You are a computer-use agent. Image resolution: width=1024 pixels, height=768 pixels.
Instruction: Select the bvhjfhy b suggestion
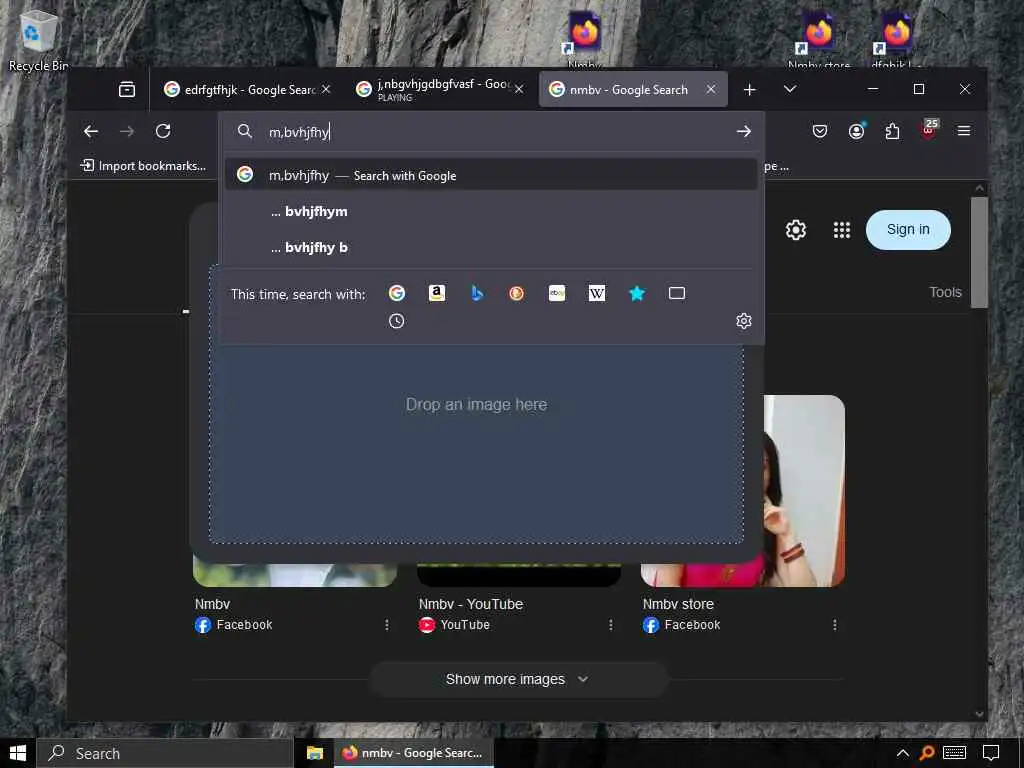click(x=491, y=248)
